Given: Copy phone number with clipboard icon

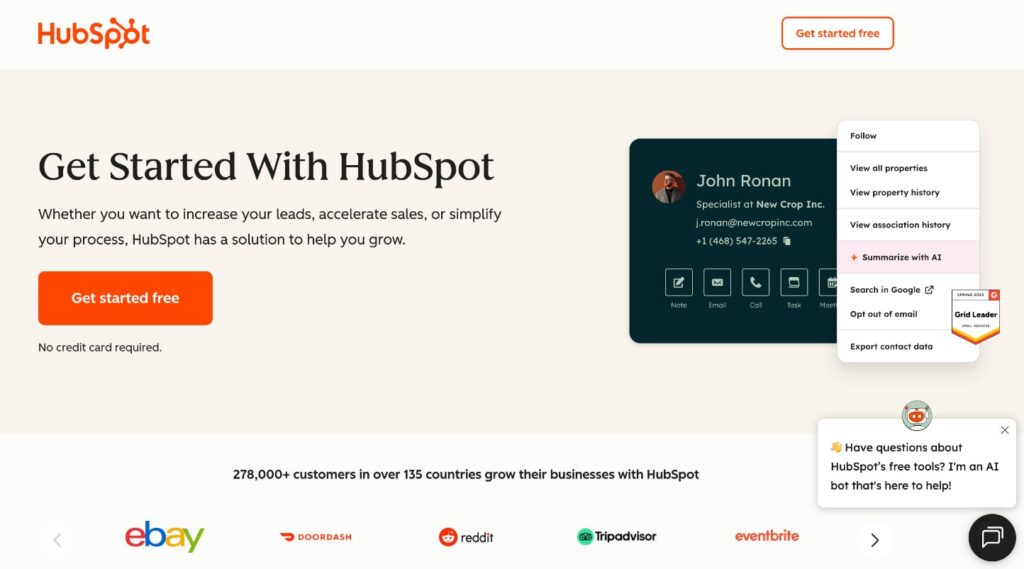Looking at the screenshot, I should (787, 241).
